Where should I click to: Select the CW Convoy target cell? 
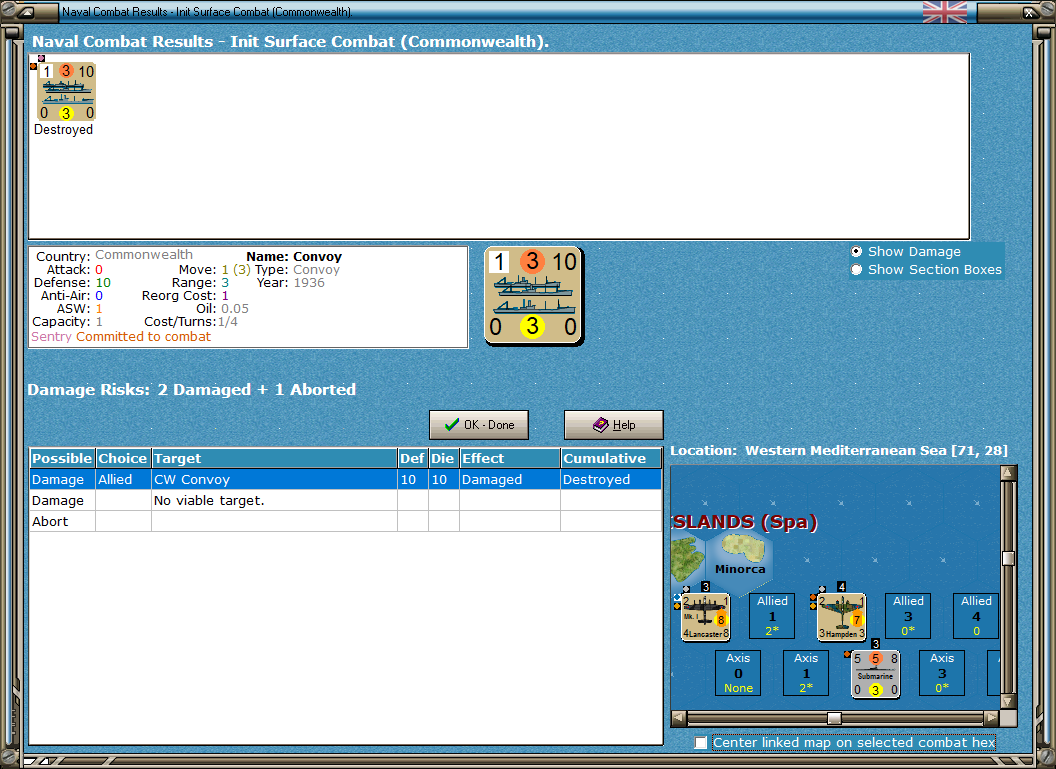coord(274,479)
